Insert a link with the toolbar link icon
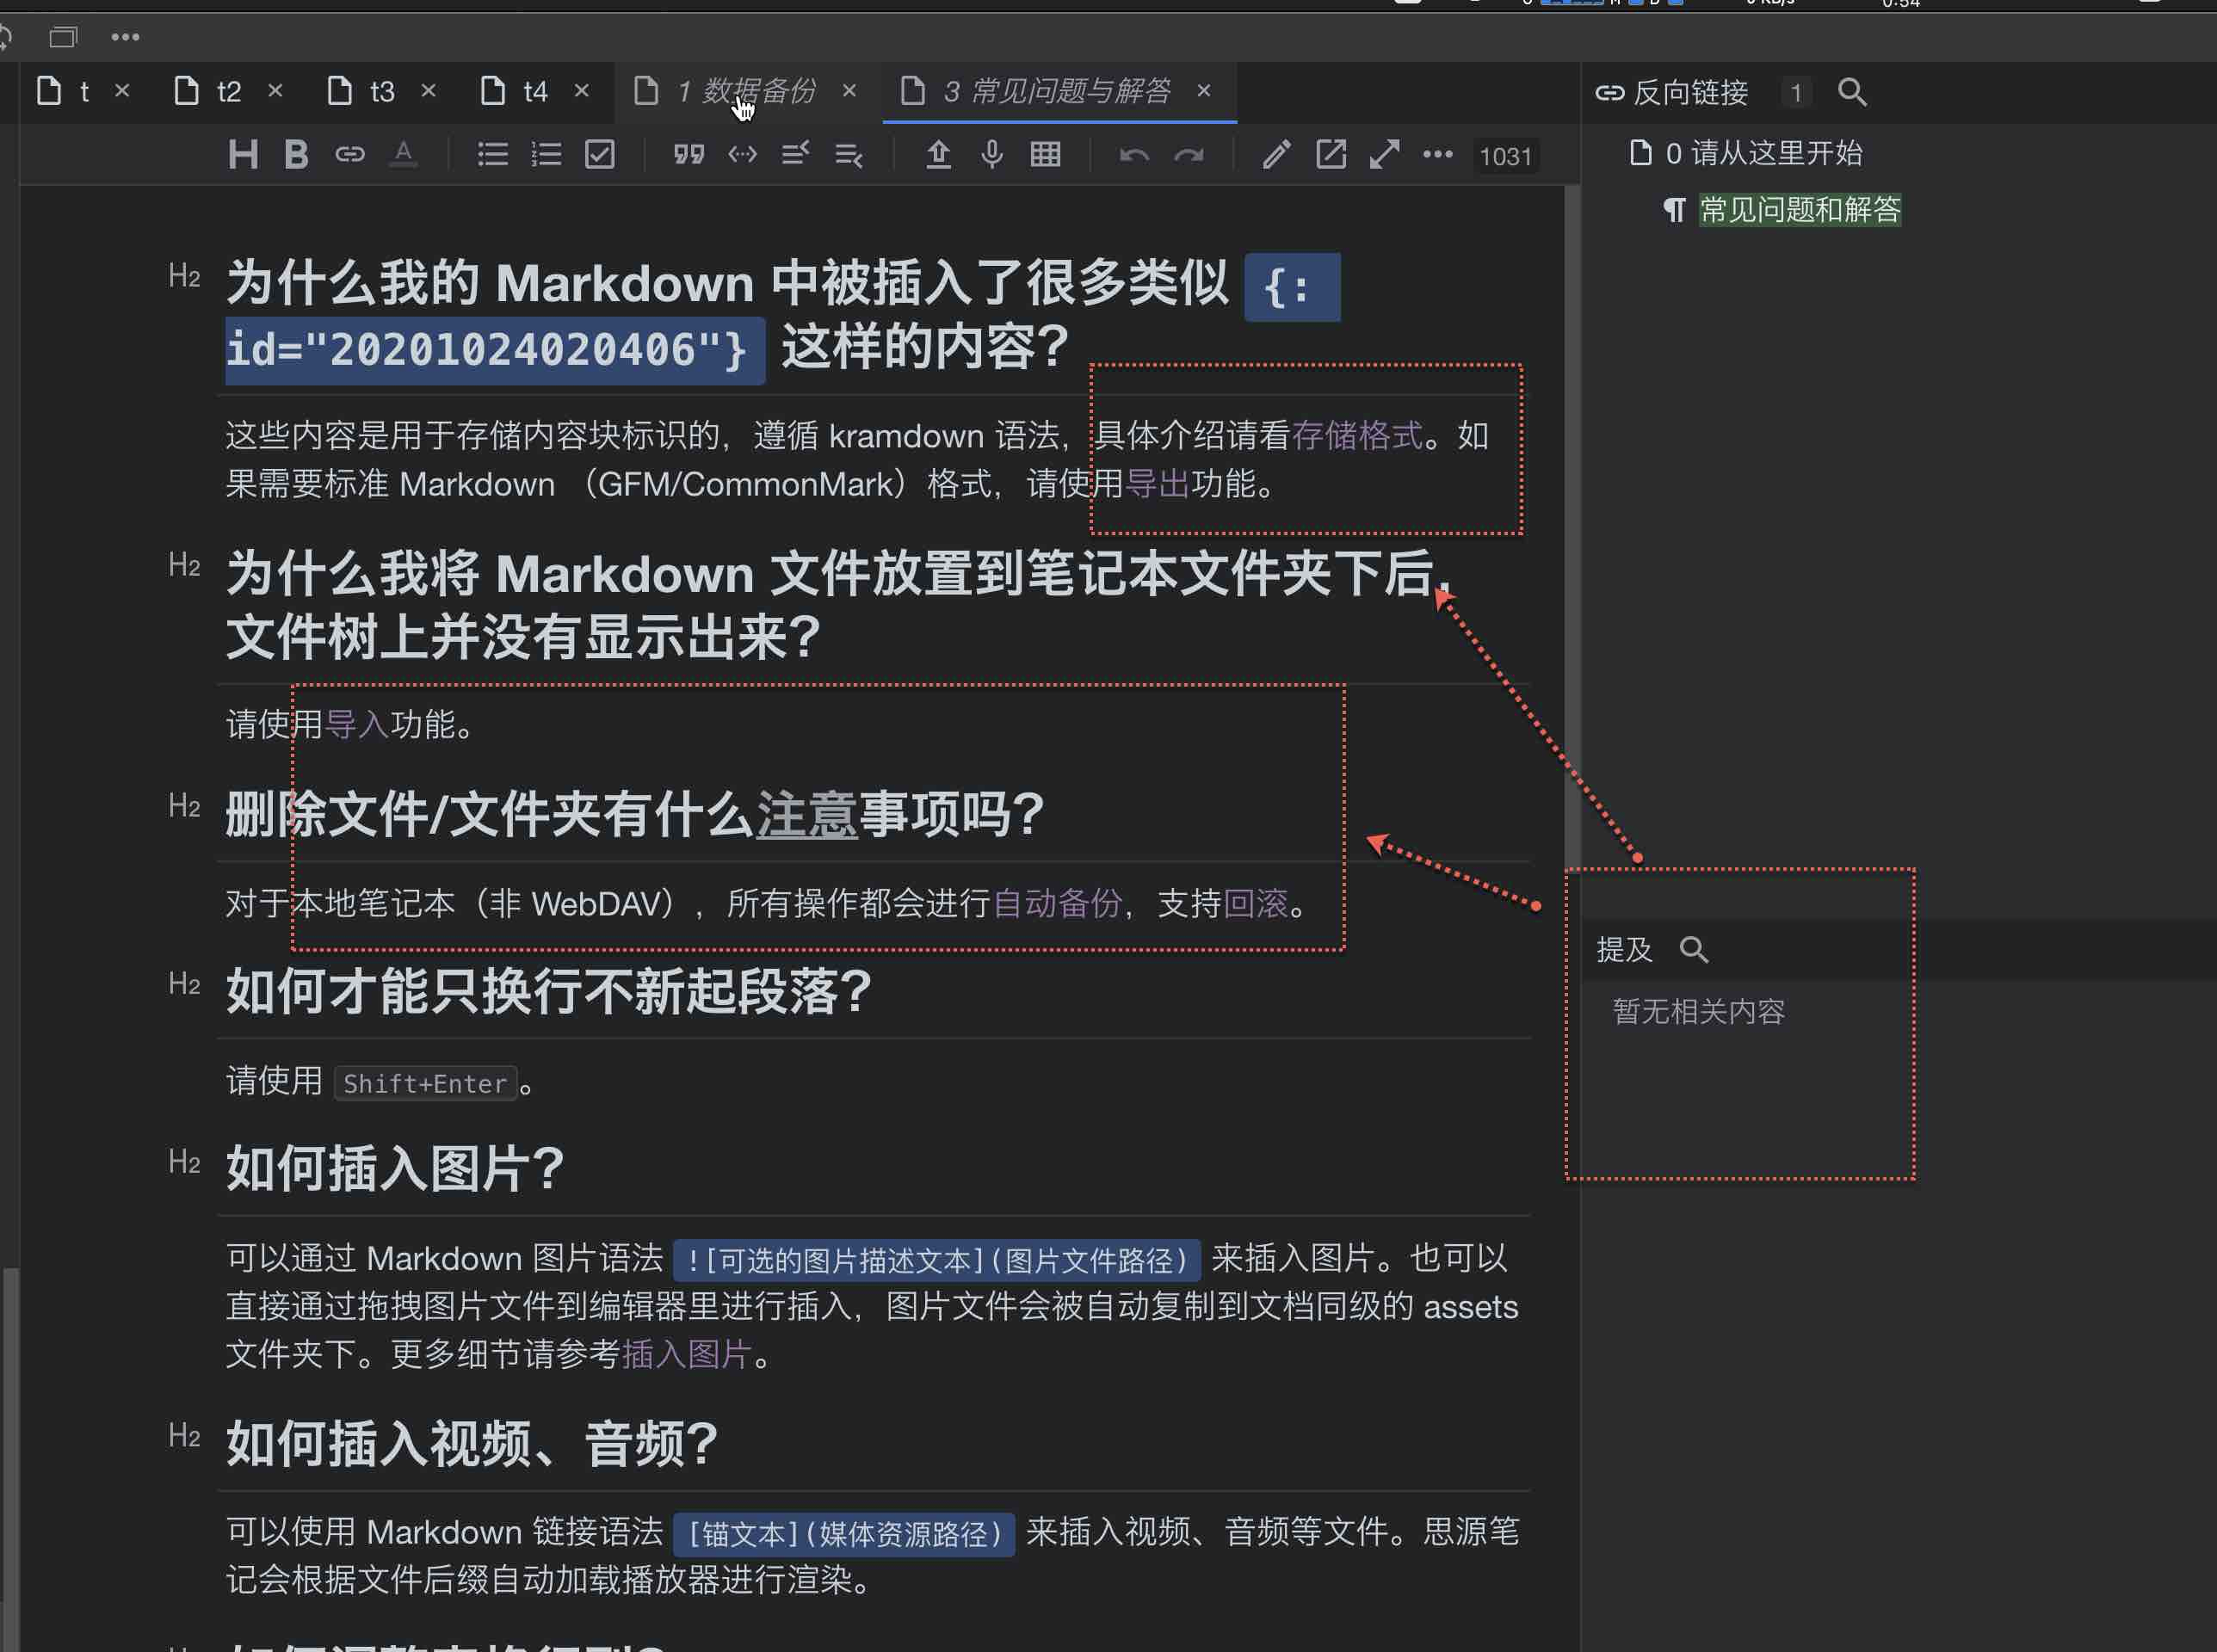 pyautogui.click(x=349, y=155)
